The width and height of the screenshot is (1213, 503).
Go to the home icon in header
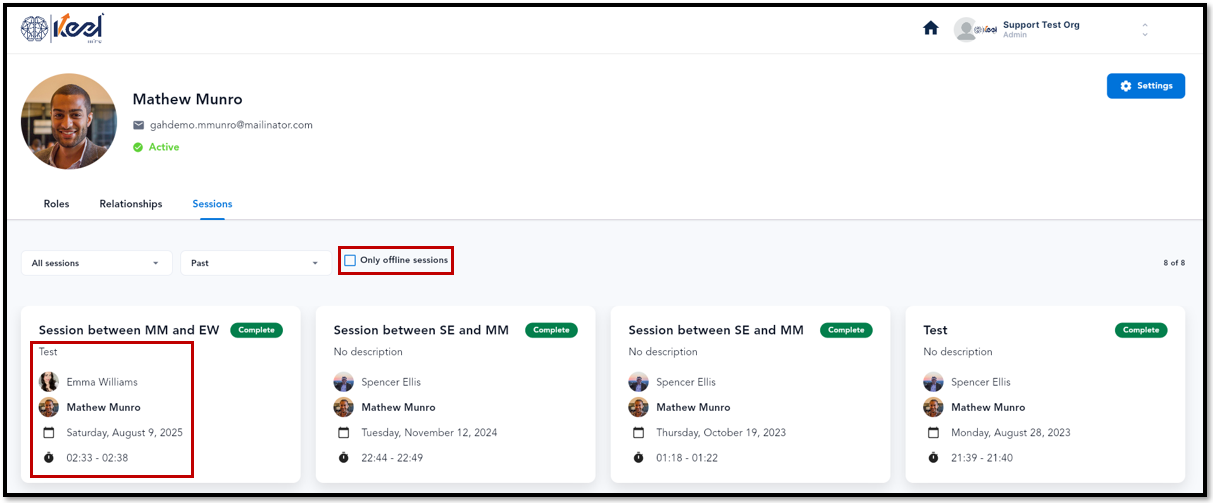(x=930, y=28)
